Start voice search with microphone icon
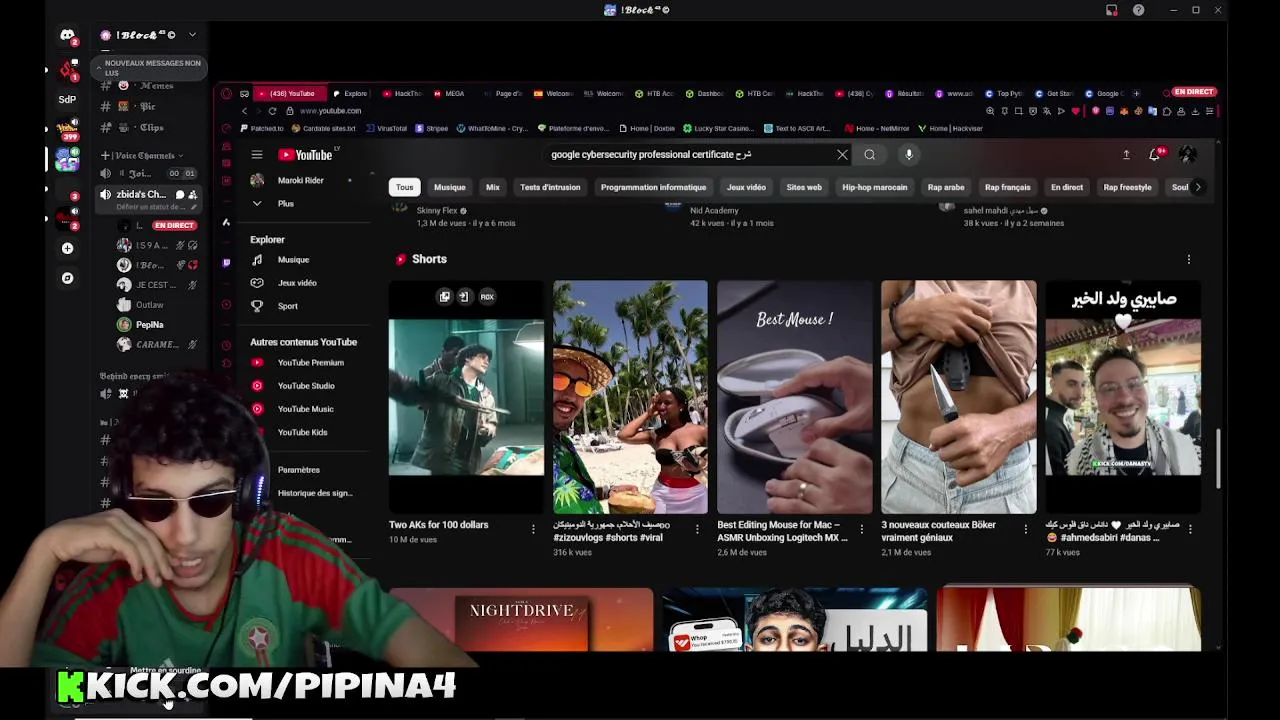The width and height of the screenshot is (1280, 720). click(x=909, y=154)
